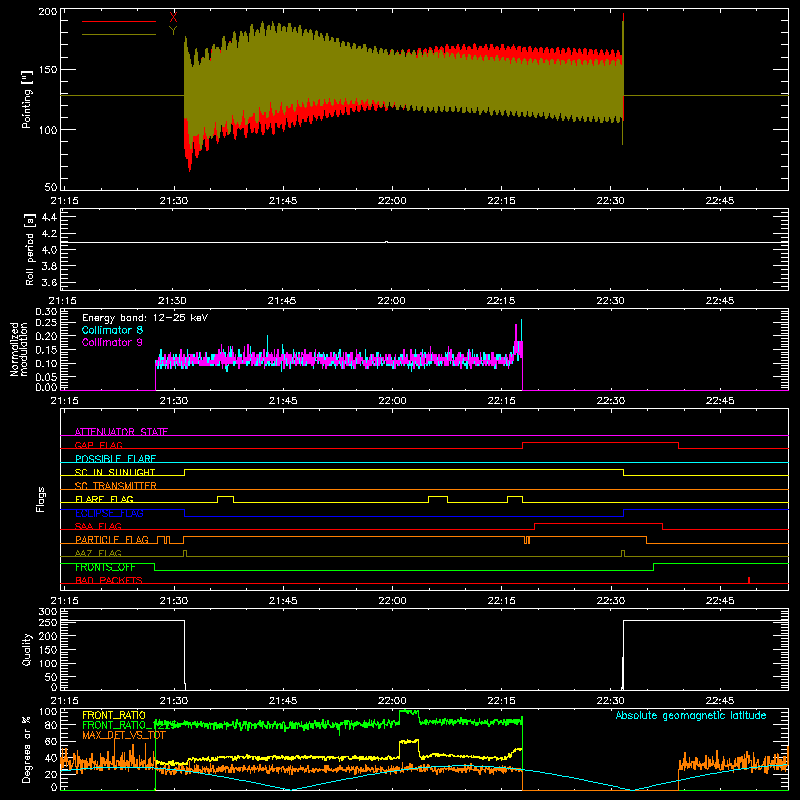The height and width of the screenshot is (800, 800).
Task: Click the 50 tick on Pointing axis
Action: pyautogui.click(x=51, y=187)
